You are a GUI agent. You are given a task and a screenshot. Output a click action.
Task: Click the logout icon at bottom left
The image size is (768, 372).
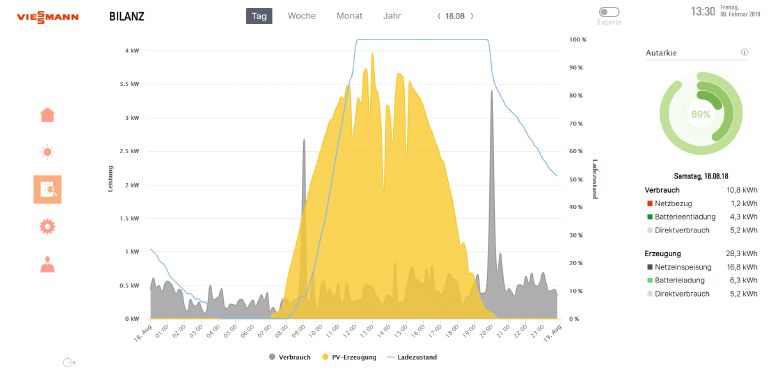tap(69, 363)
